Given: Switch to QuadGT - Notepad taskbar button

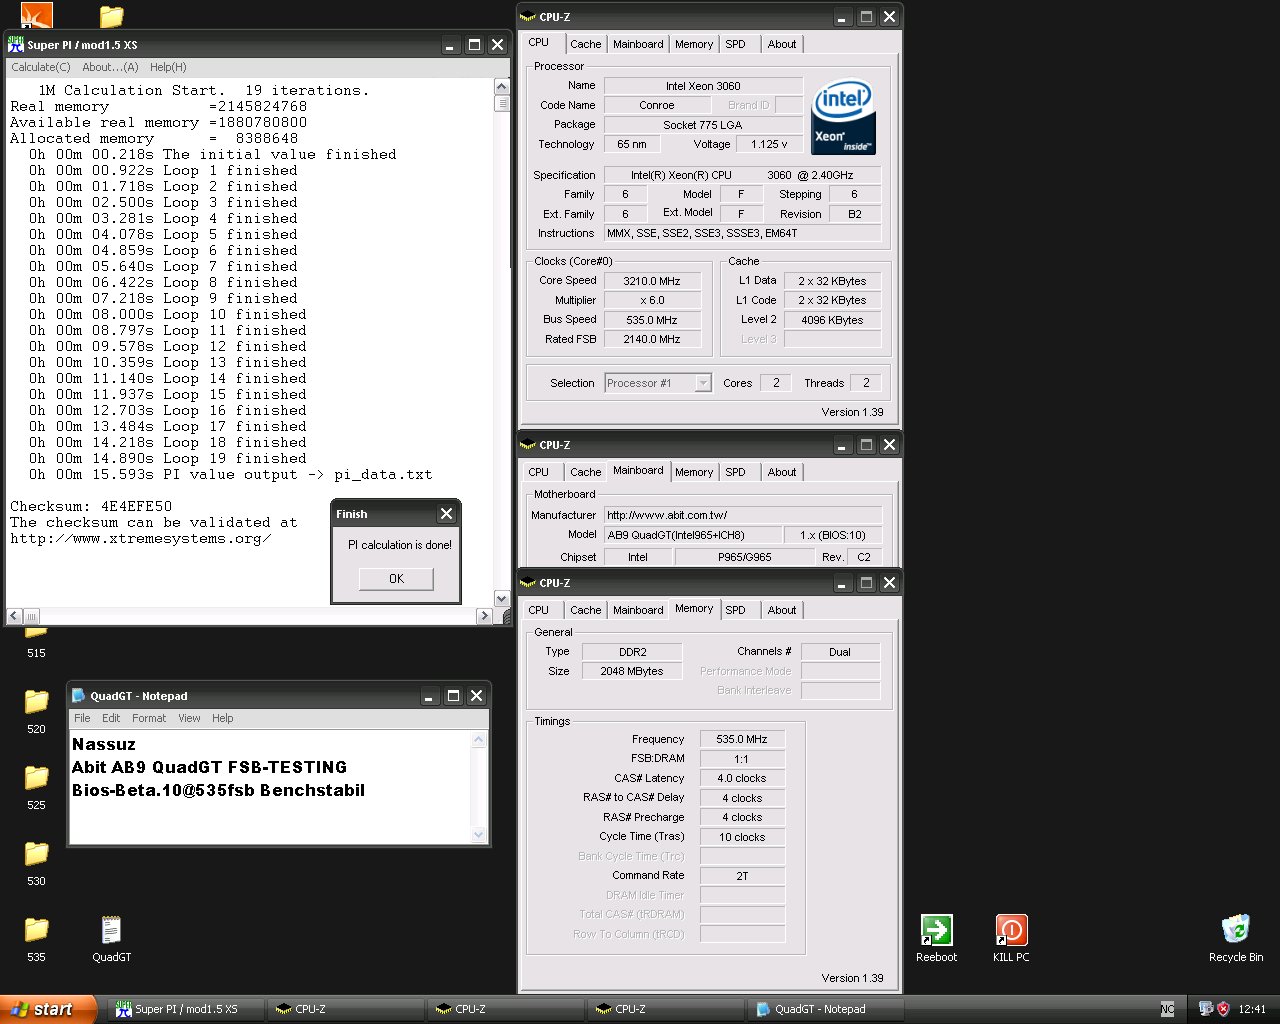Looking at the screenshot, I should (827, 1009).
